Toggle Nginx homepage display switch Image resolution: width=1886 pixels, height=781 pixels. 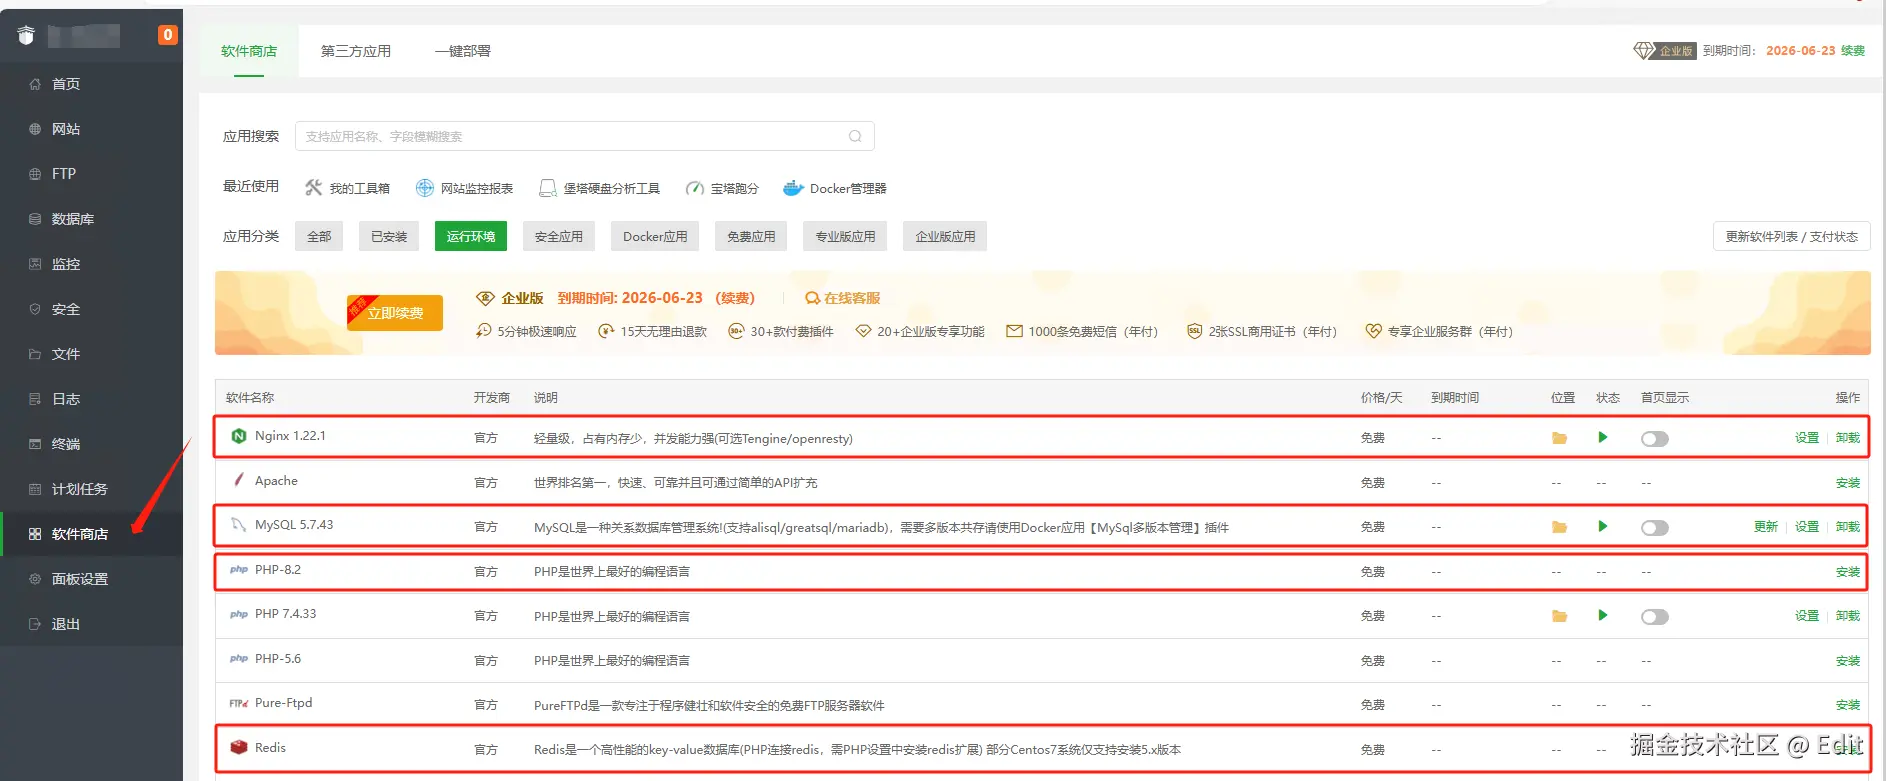(1655, 439)
